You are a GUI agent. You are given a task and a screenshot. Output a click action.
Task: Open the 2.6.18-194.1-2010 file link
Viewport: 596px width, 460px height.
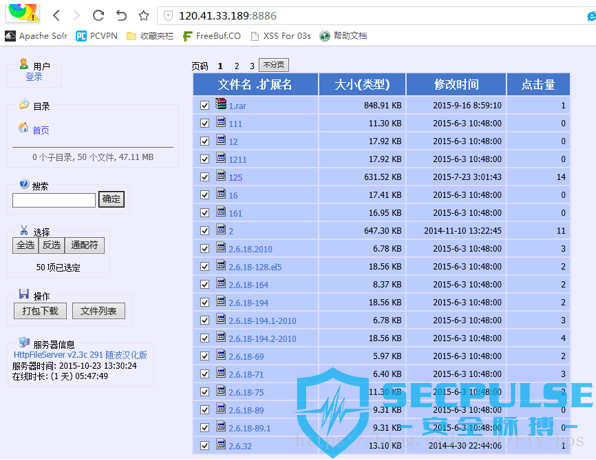(262, 321)
